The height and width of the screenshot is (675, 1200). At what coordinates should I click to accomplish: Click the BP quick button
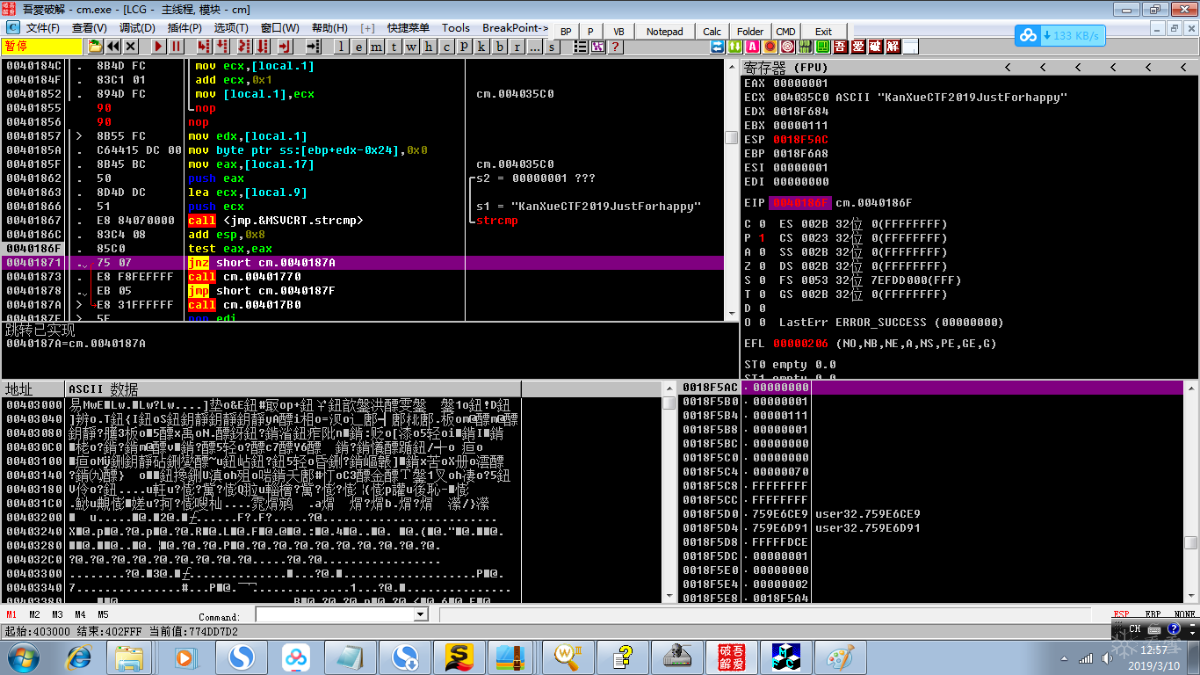click(x=565, y=32)
